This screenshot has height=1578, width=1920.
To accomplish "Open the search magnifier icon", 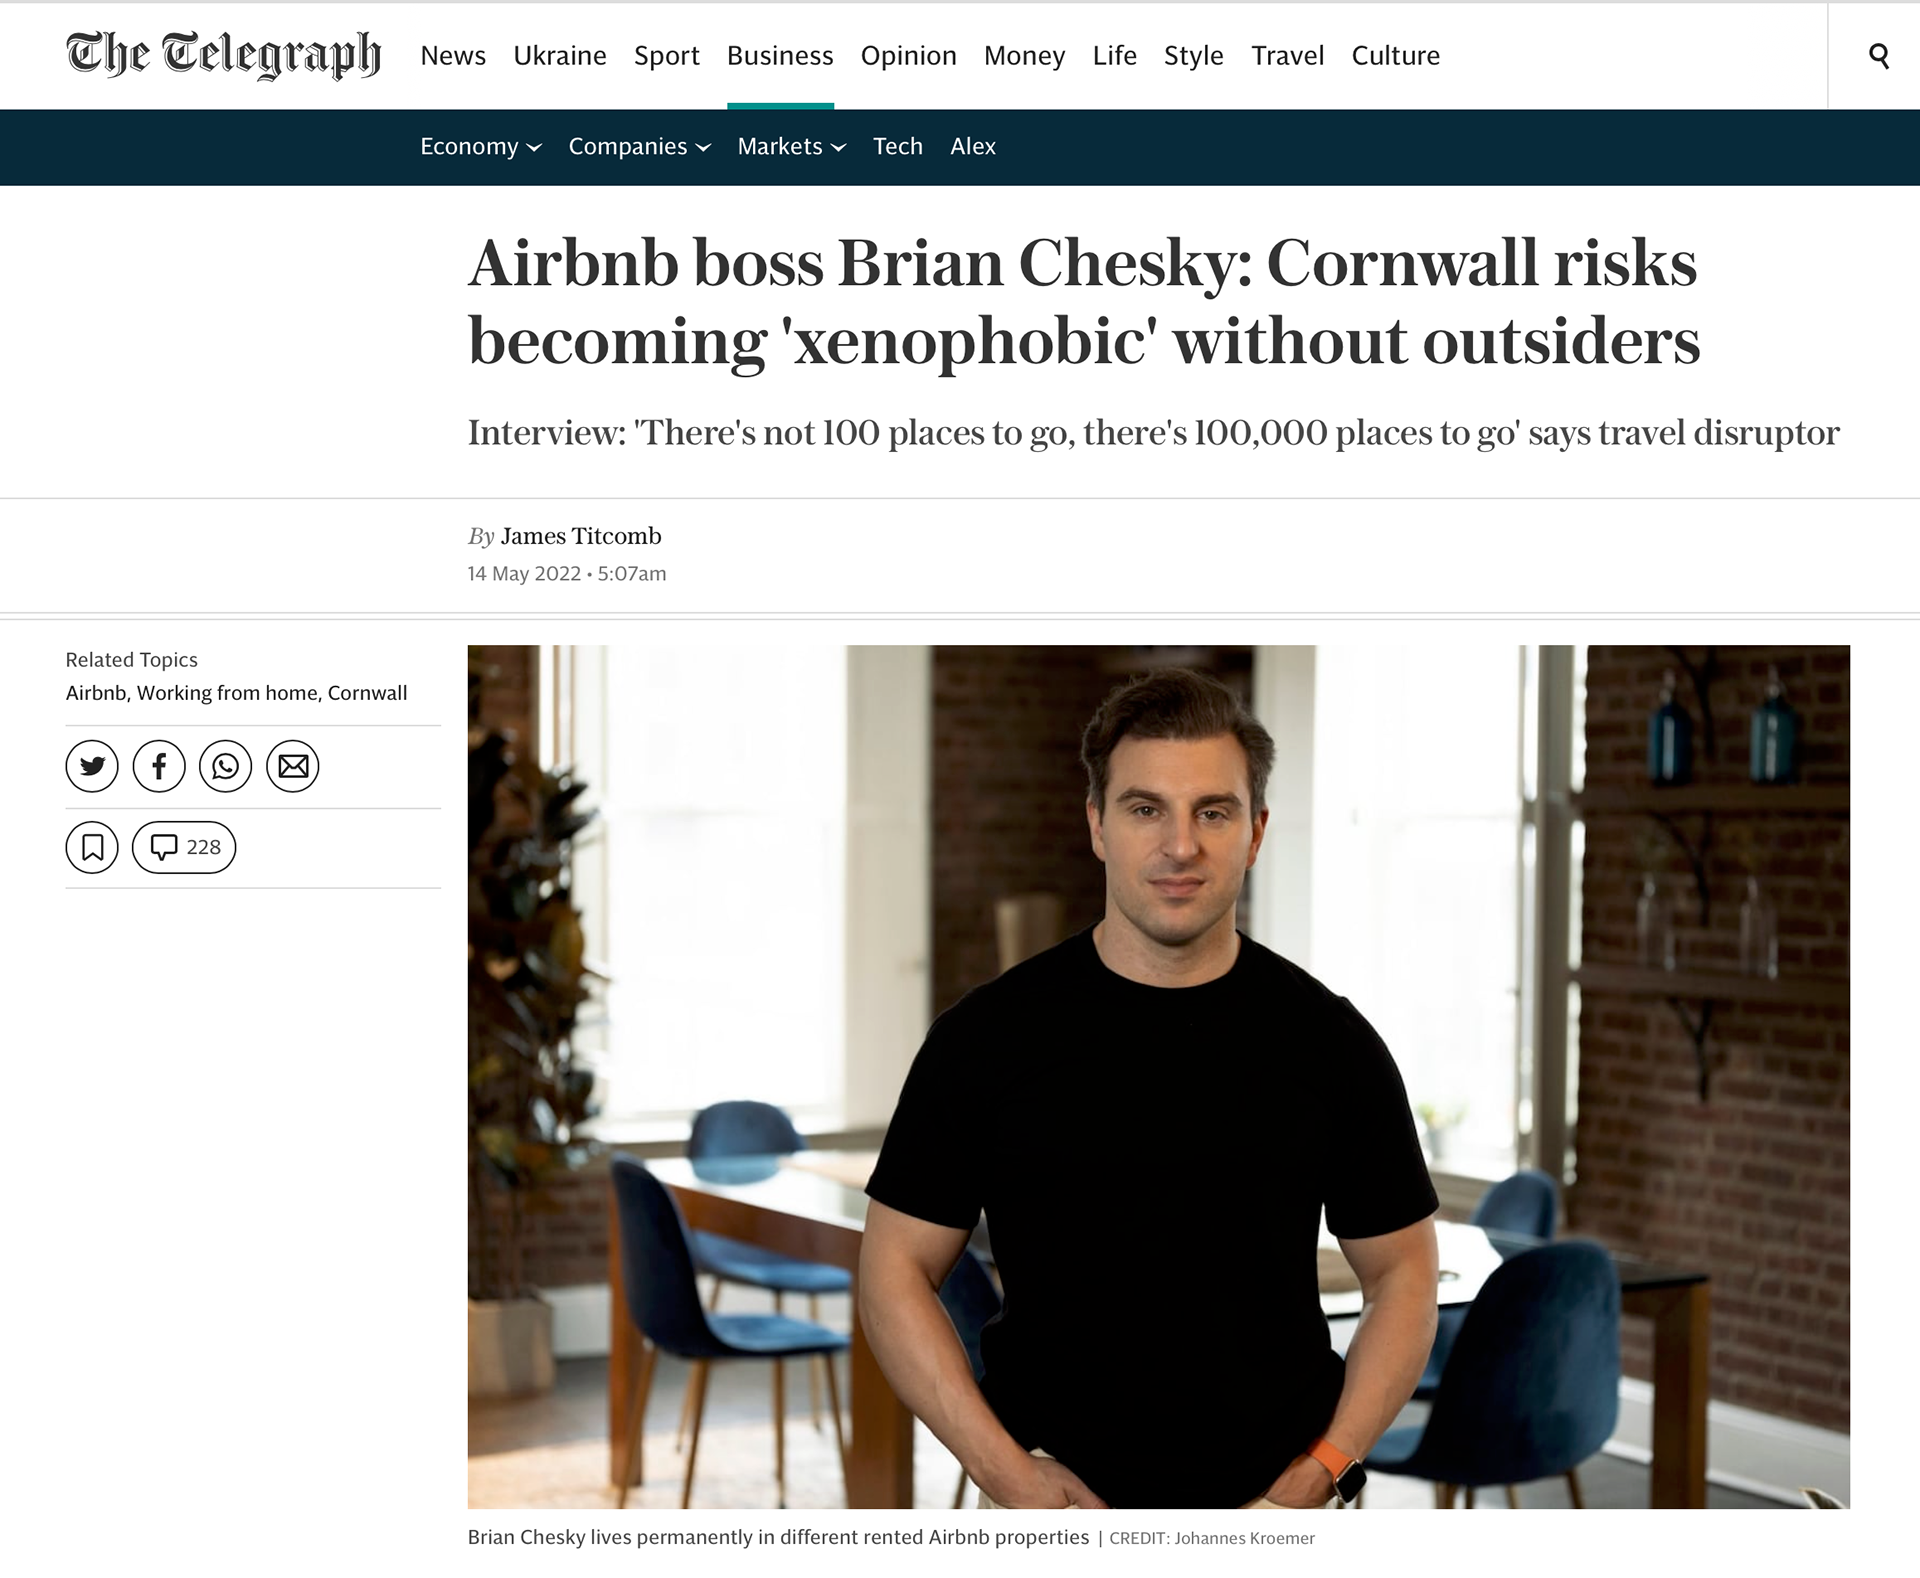I will point(1879,56).
